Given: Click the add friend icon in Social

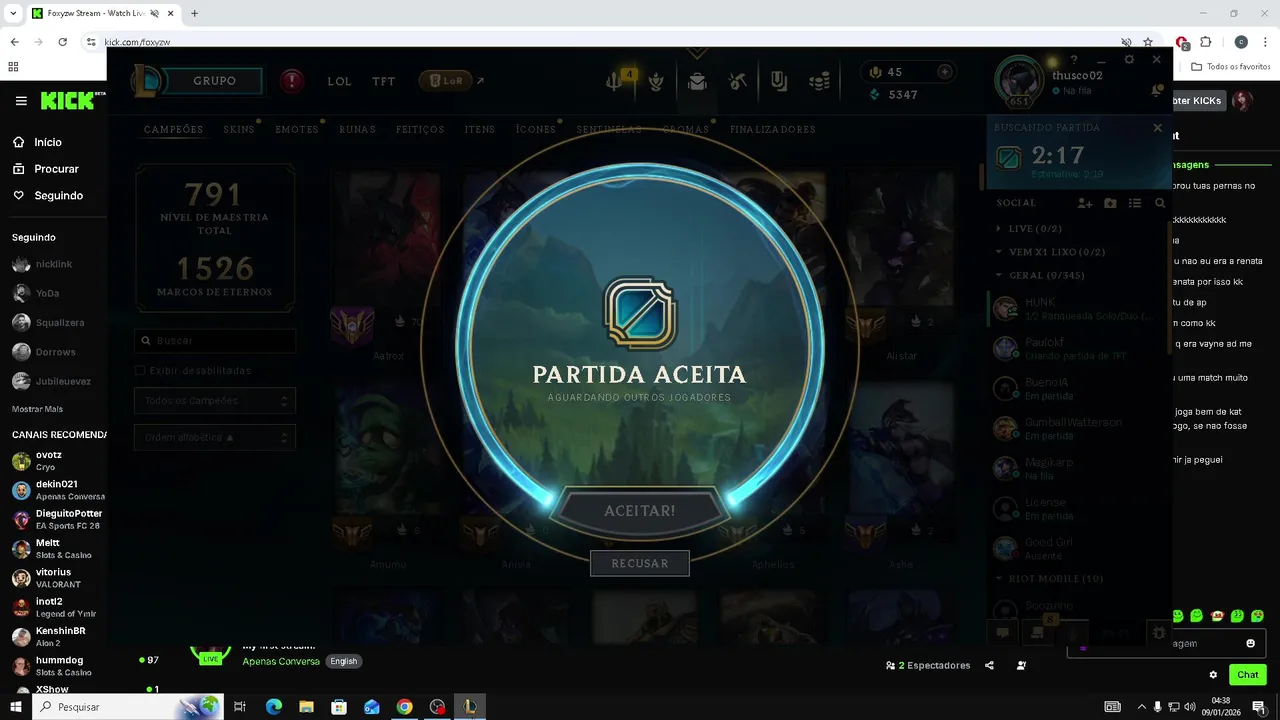Looking at the screenshot, I should click(x=1085, y=203).
